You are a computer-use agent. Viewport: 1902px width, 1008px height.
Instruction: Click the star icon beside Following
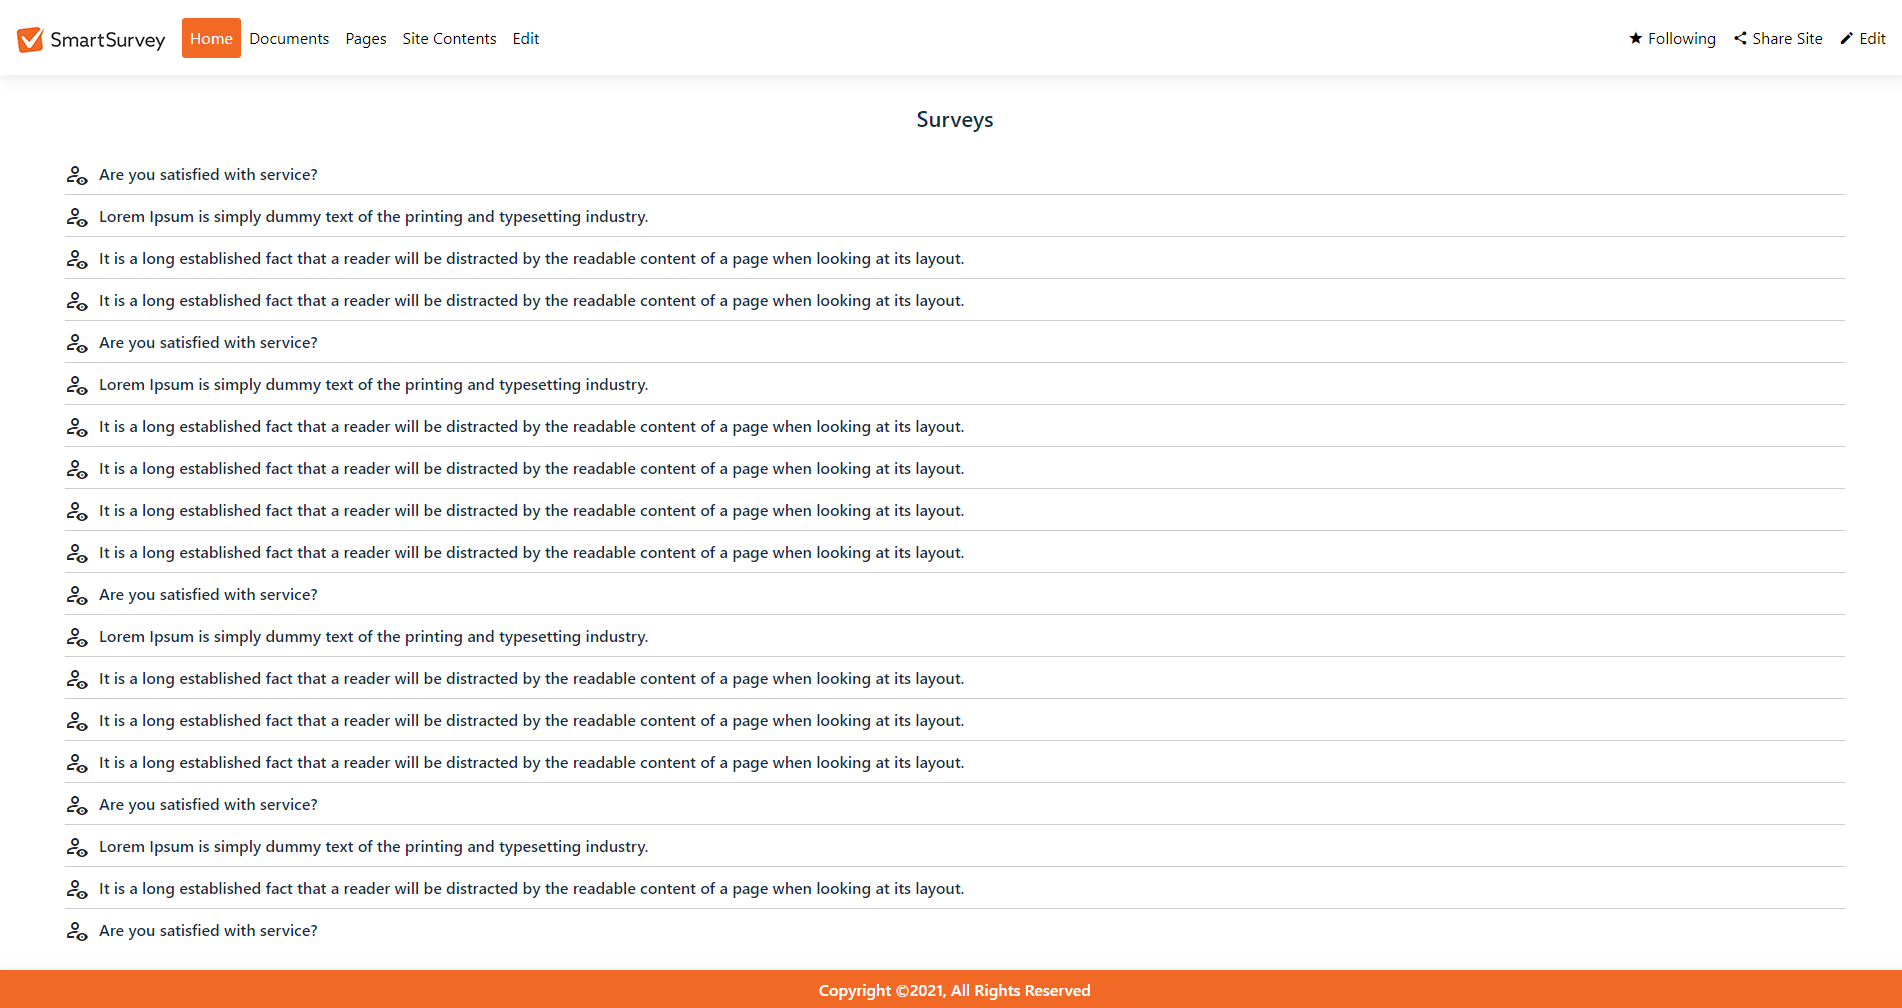click(x=1636, y=38)
